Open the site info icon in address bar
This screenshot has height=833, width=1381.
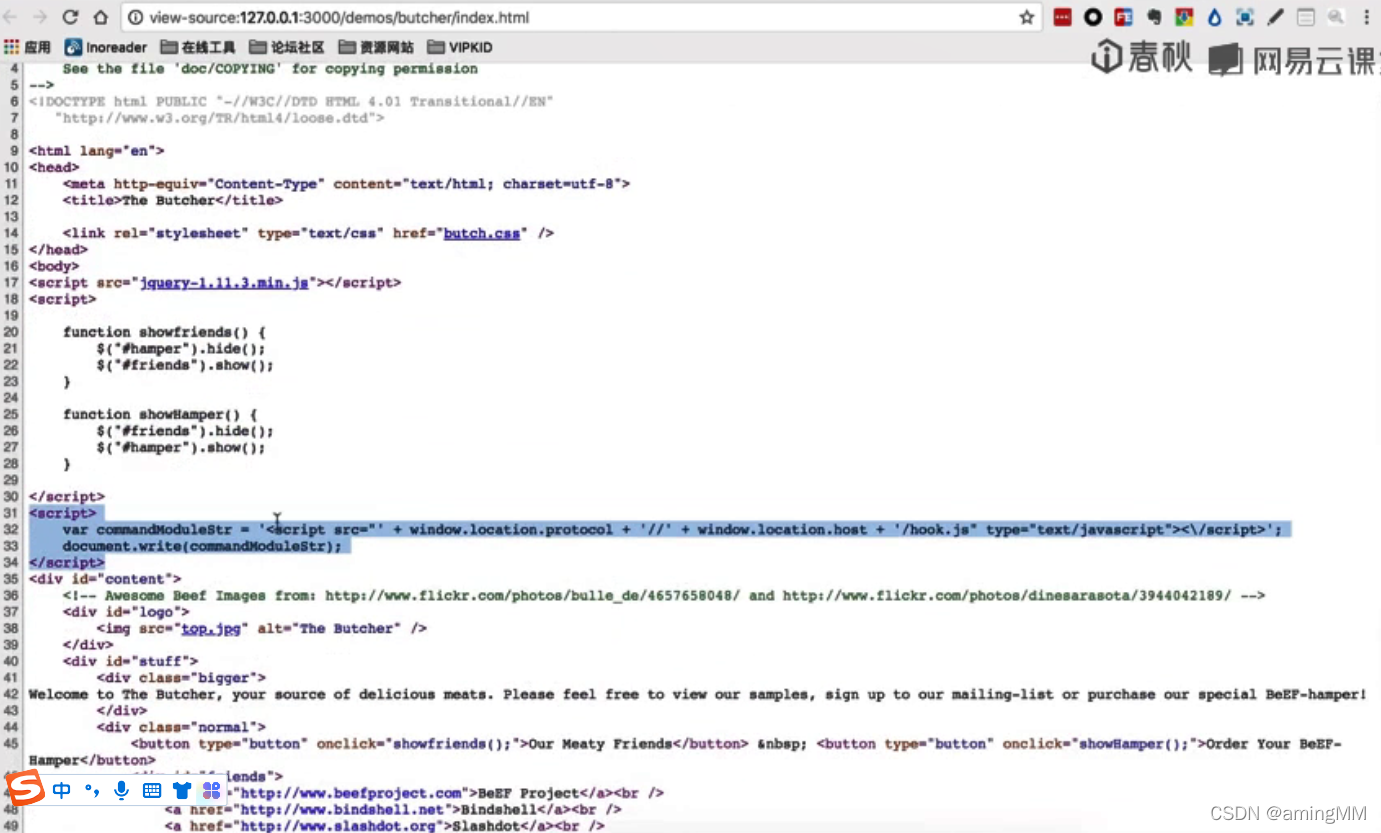[134, 17]
